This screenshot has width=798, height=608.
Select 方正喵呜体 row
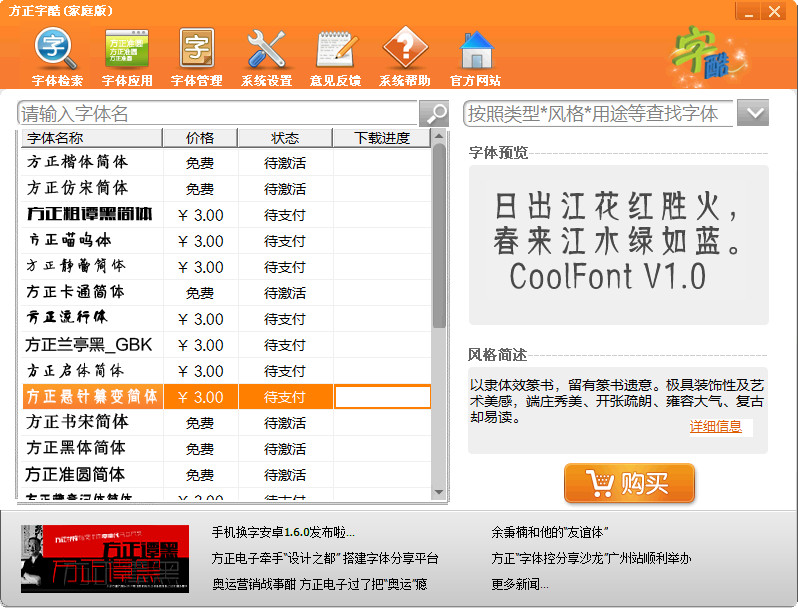[226, 240]
